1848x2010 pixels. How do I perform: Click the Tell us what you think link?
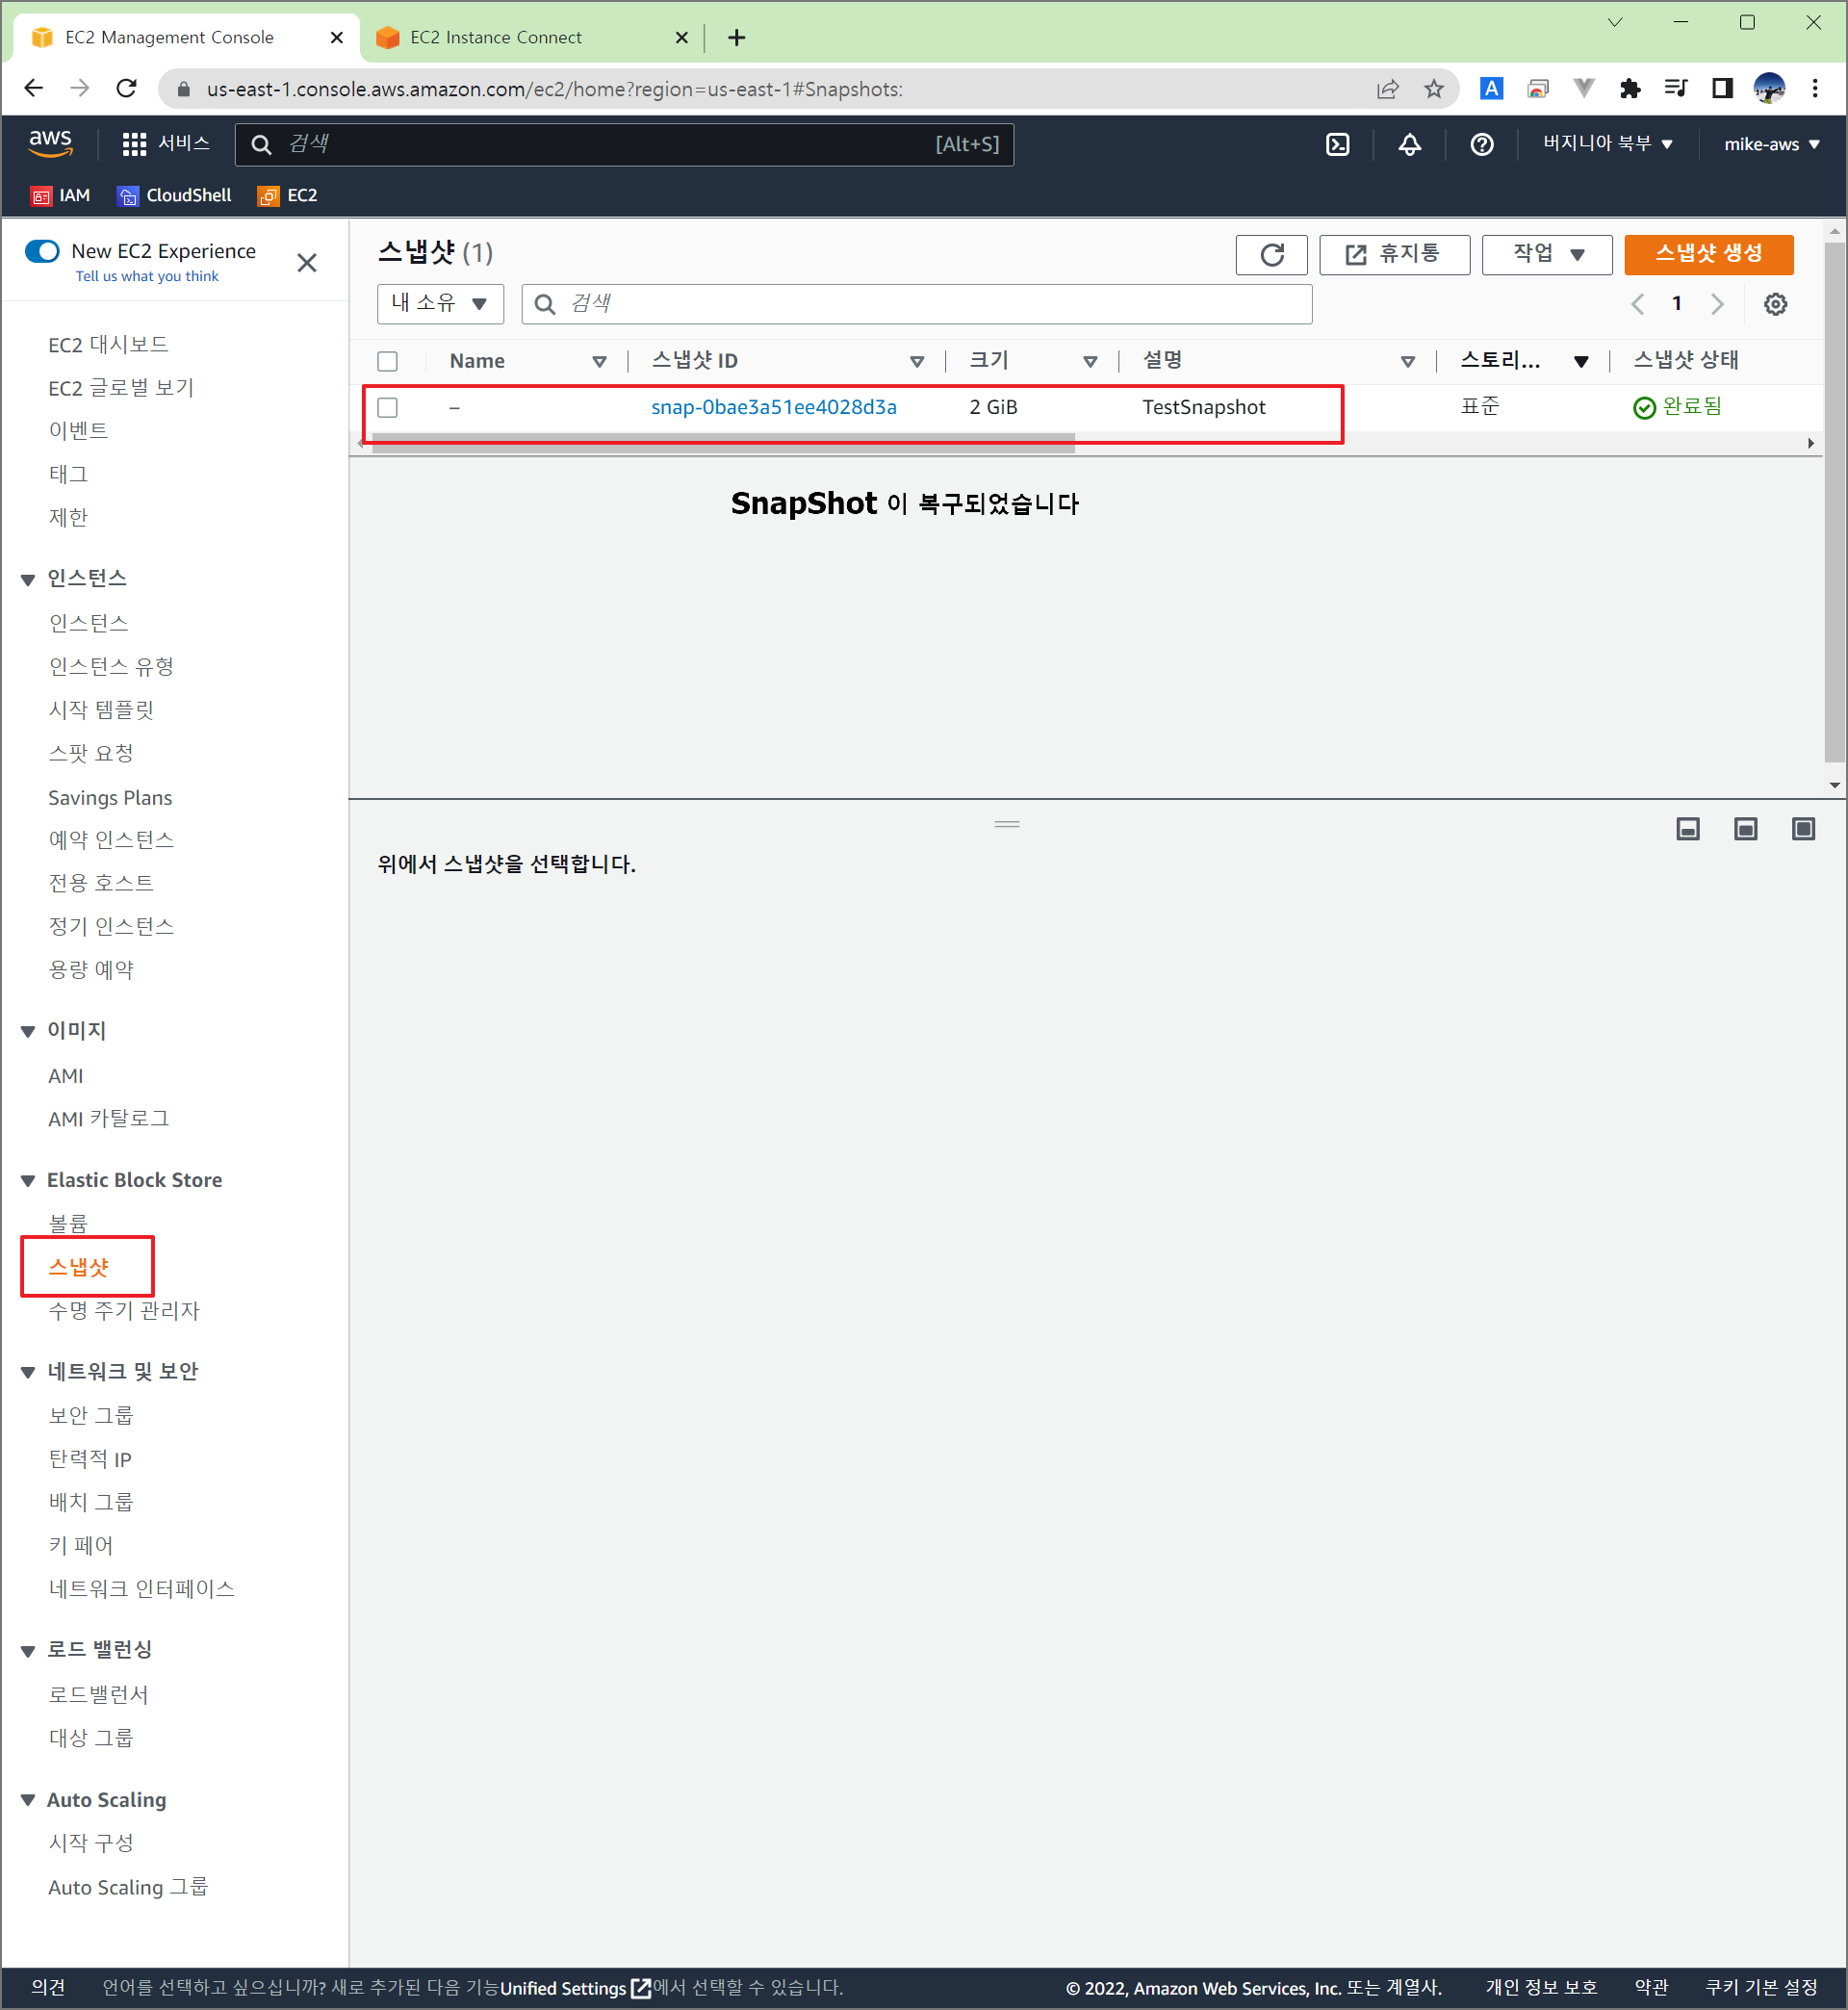[x=147, y=276]
